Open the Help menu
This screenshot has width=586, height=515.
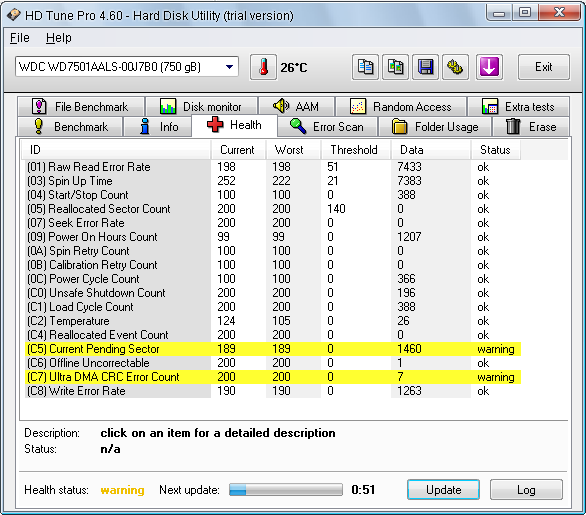click(x=59, y=38)
